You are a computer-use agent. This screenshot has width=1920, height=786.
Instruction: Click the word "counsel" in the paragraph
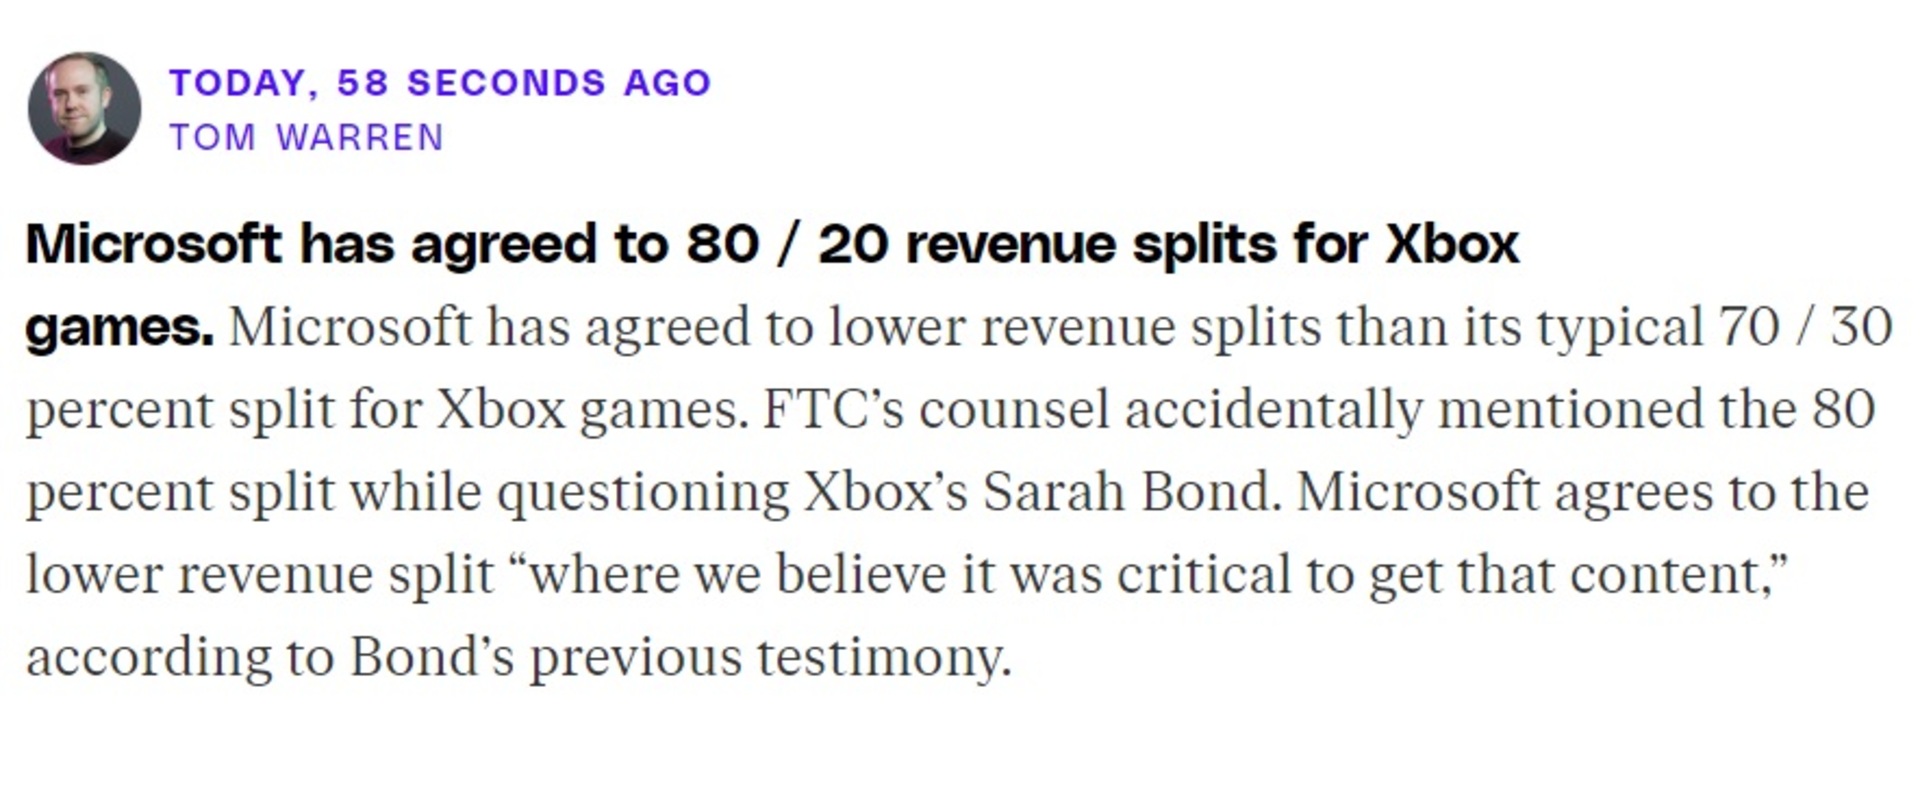1014,410
